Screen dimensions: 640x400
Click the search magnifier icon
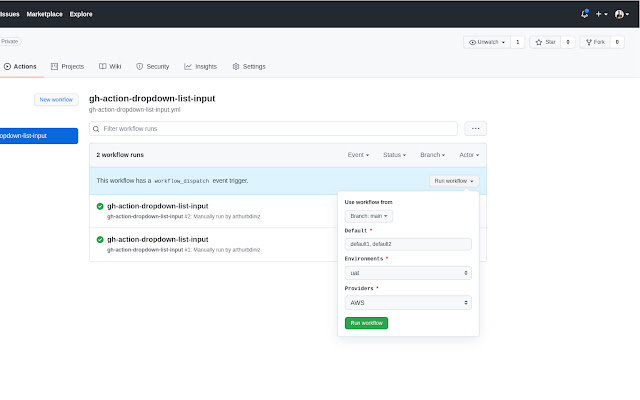click(96, 129)
